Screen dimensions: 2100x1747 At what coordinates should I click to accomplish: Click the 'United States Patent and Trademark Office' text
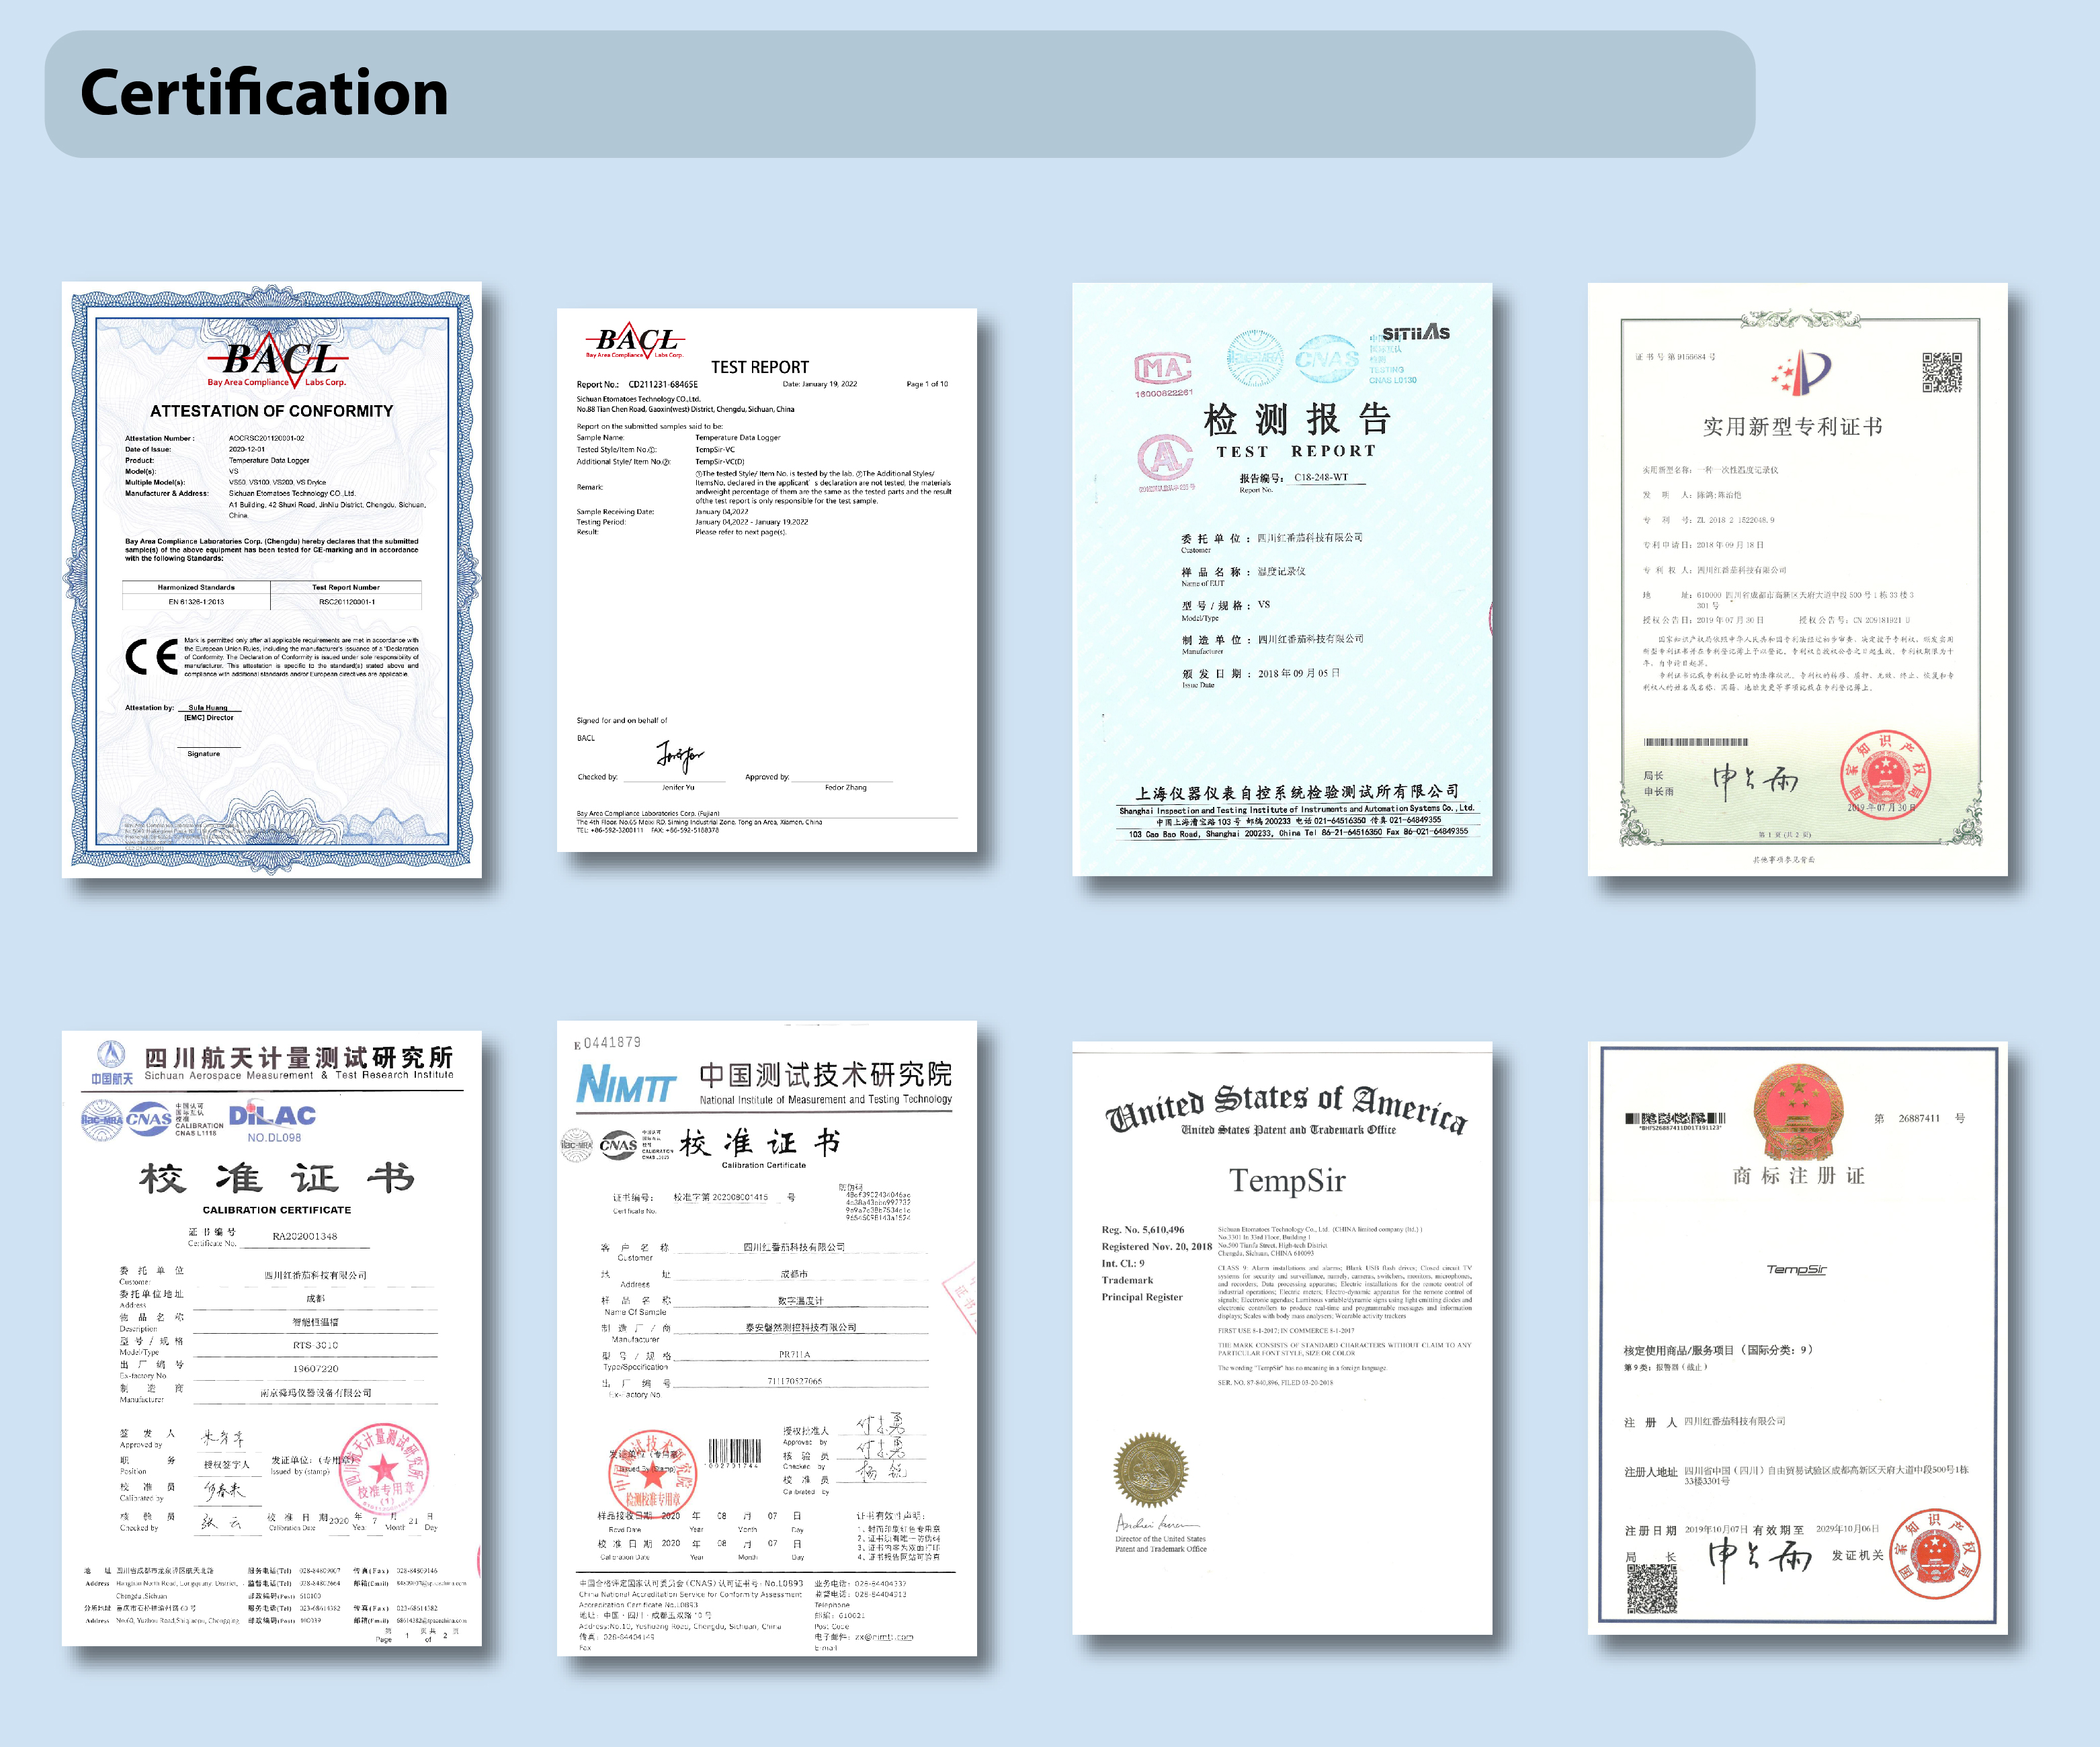tap(1288, 1130)
